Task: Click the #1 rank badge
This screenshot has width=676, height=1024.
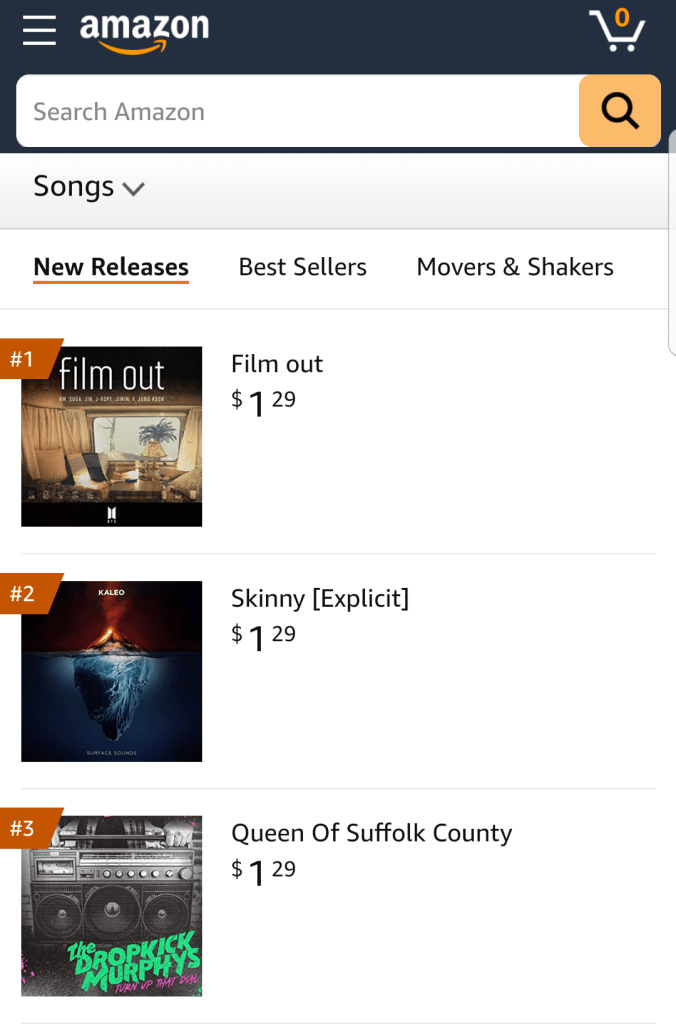Action: tap(24, 359)
